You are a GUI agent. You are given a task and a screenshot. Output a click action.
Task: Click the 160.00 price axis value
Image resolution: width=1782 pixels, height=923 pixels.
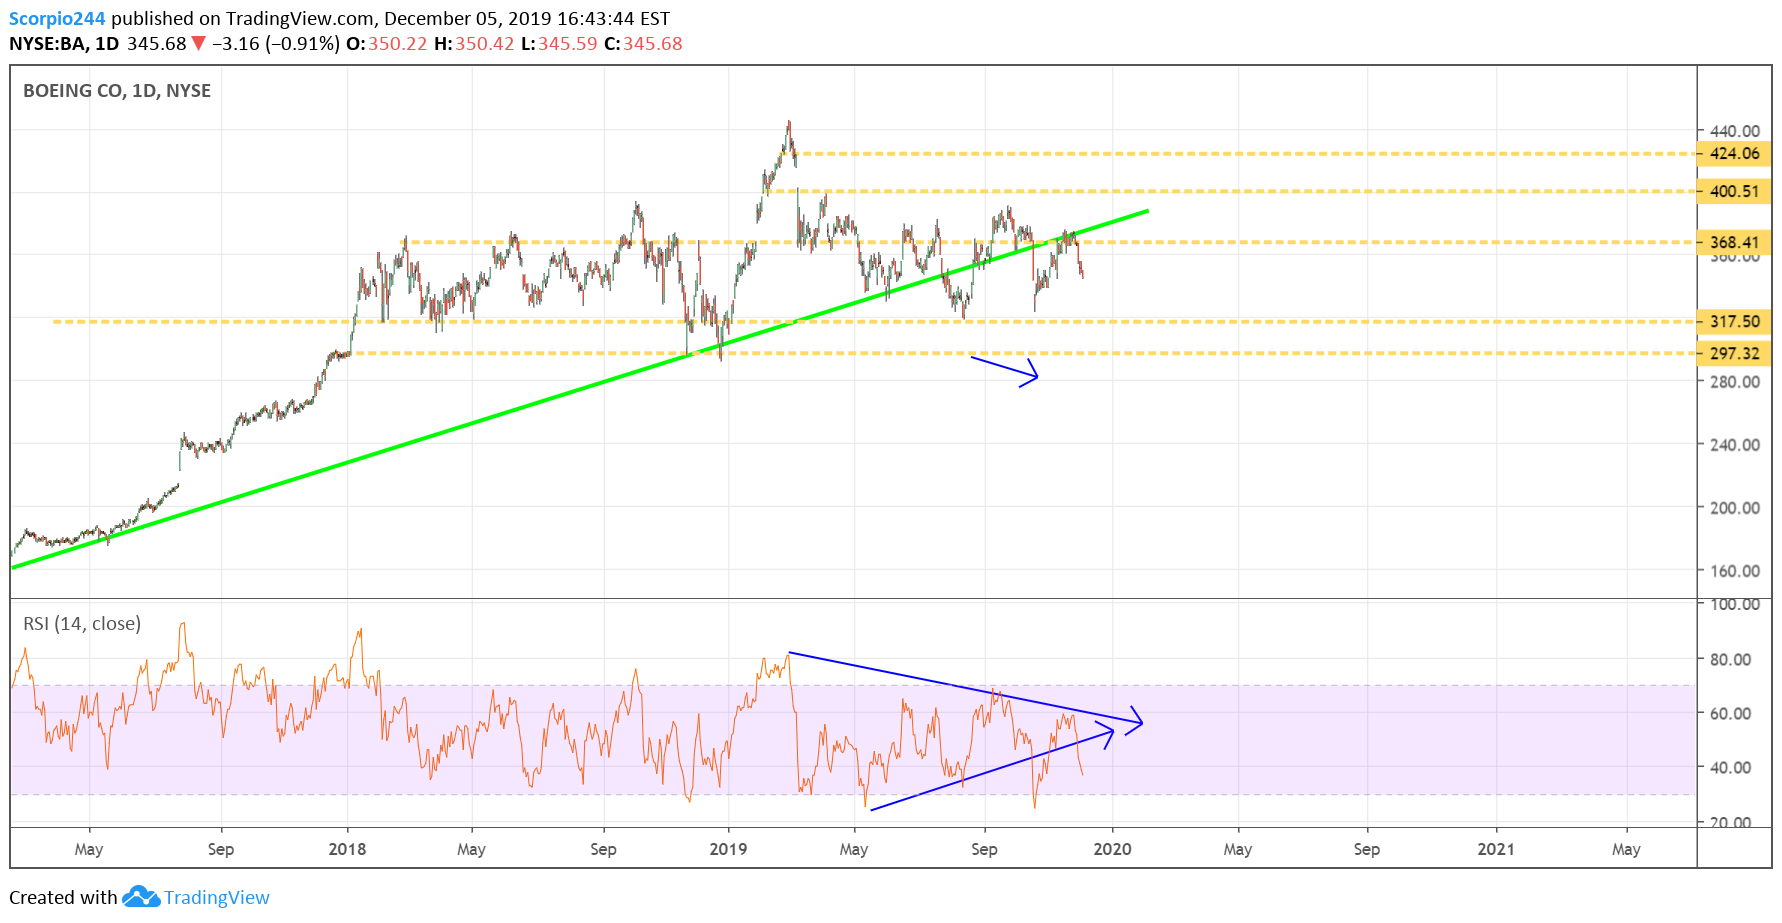[x=1734, y=571]
